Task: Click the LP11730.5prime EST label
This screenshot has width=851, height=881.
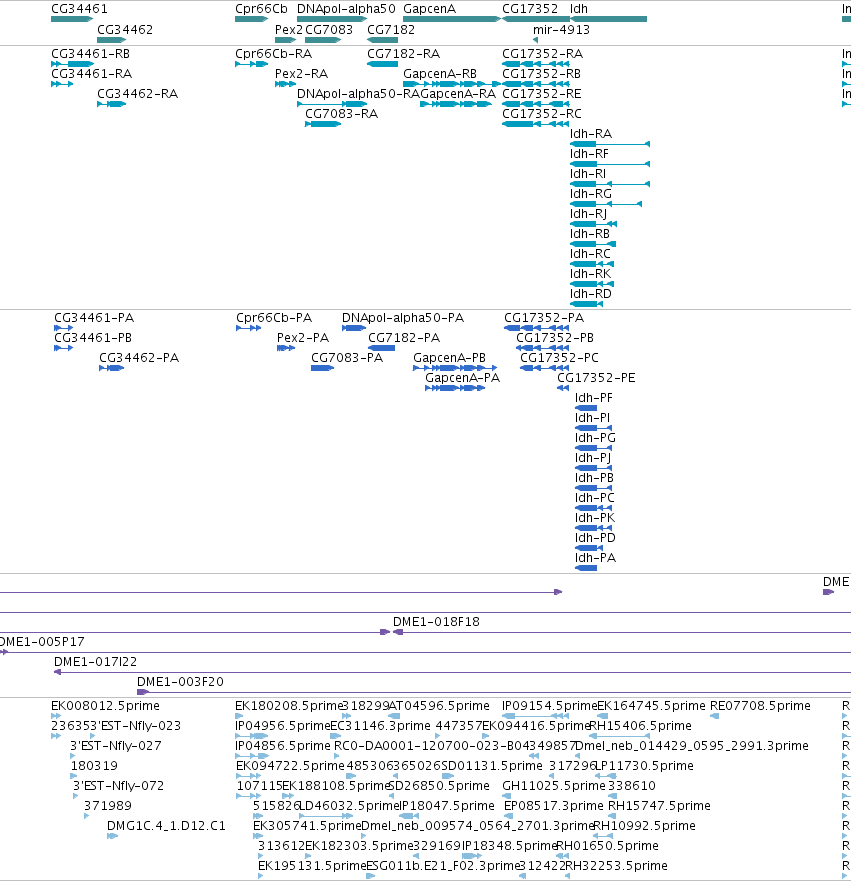Action: [644, 766]
